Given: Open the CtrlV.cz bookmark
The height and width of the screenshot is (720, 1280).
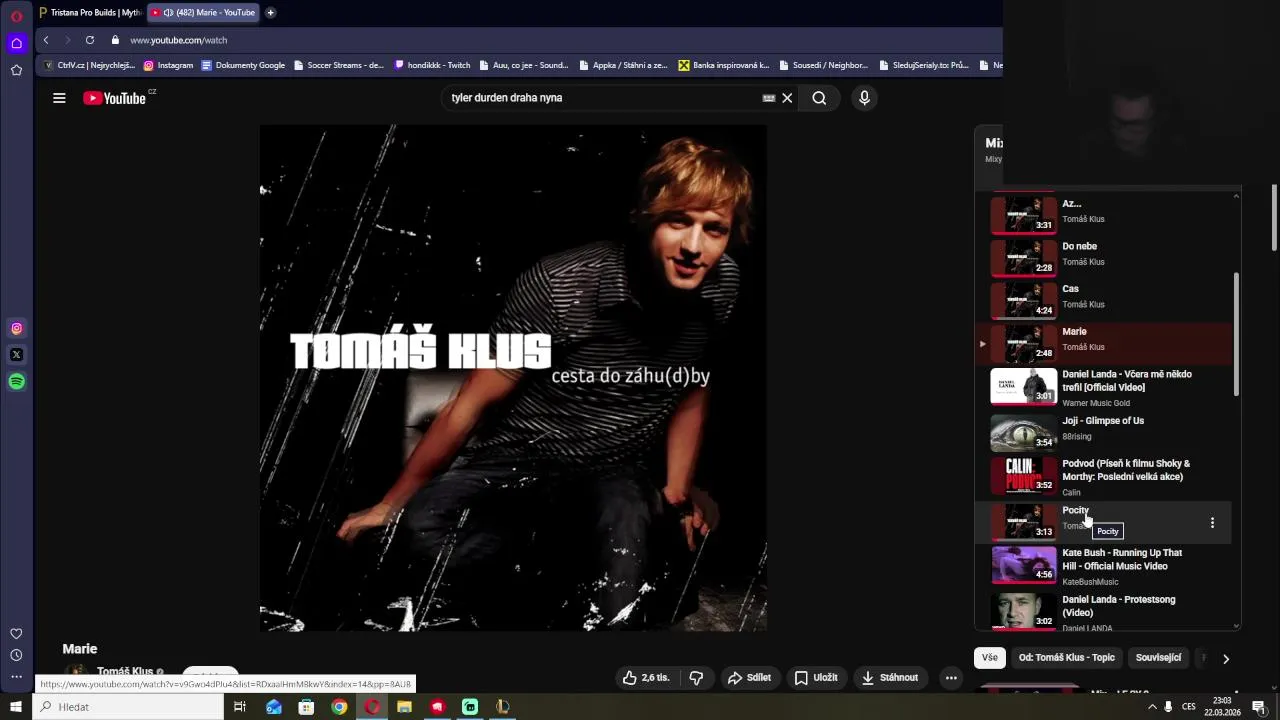Looking at the screenshot, I should [89, 65].
